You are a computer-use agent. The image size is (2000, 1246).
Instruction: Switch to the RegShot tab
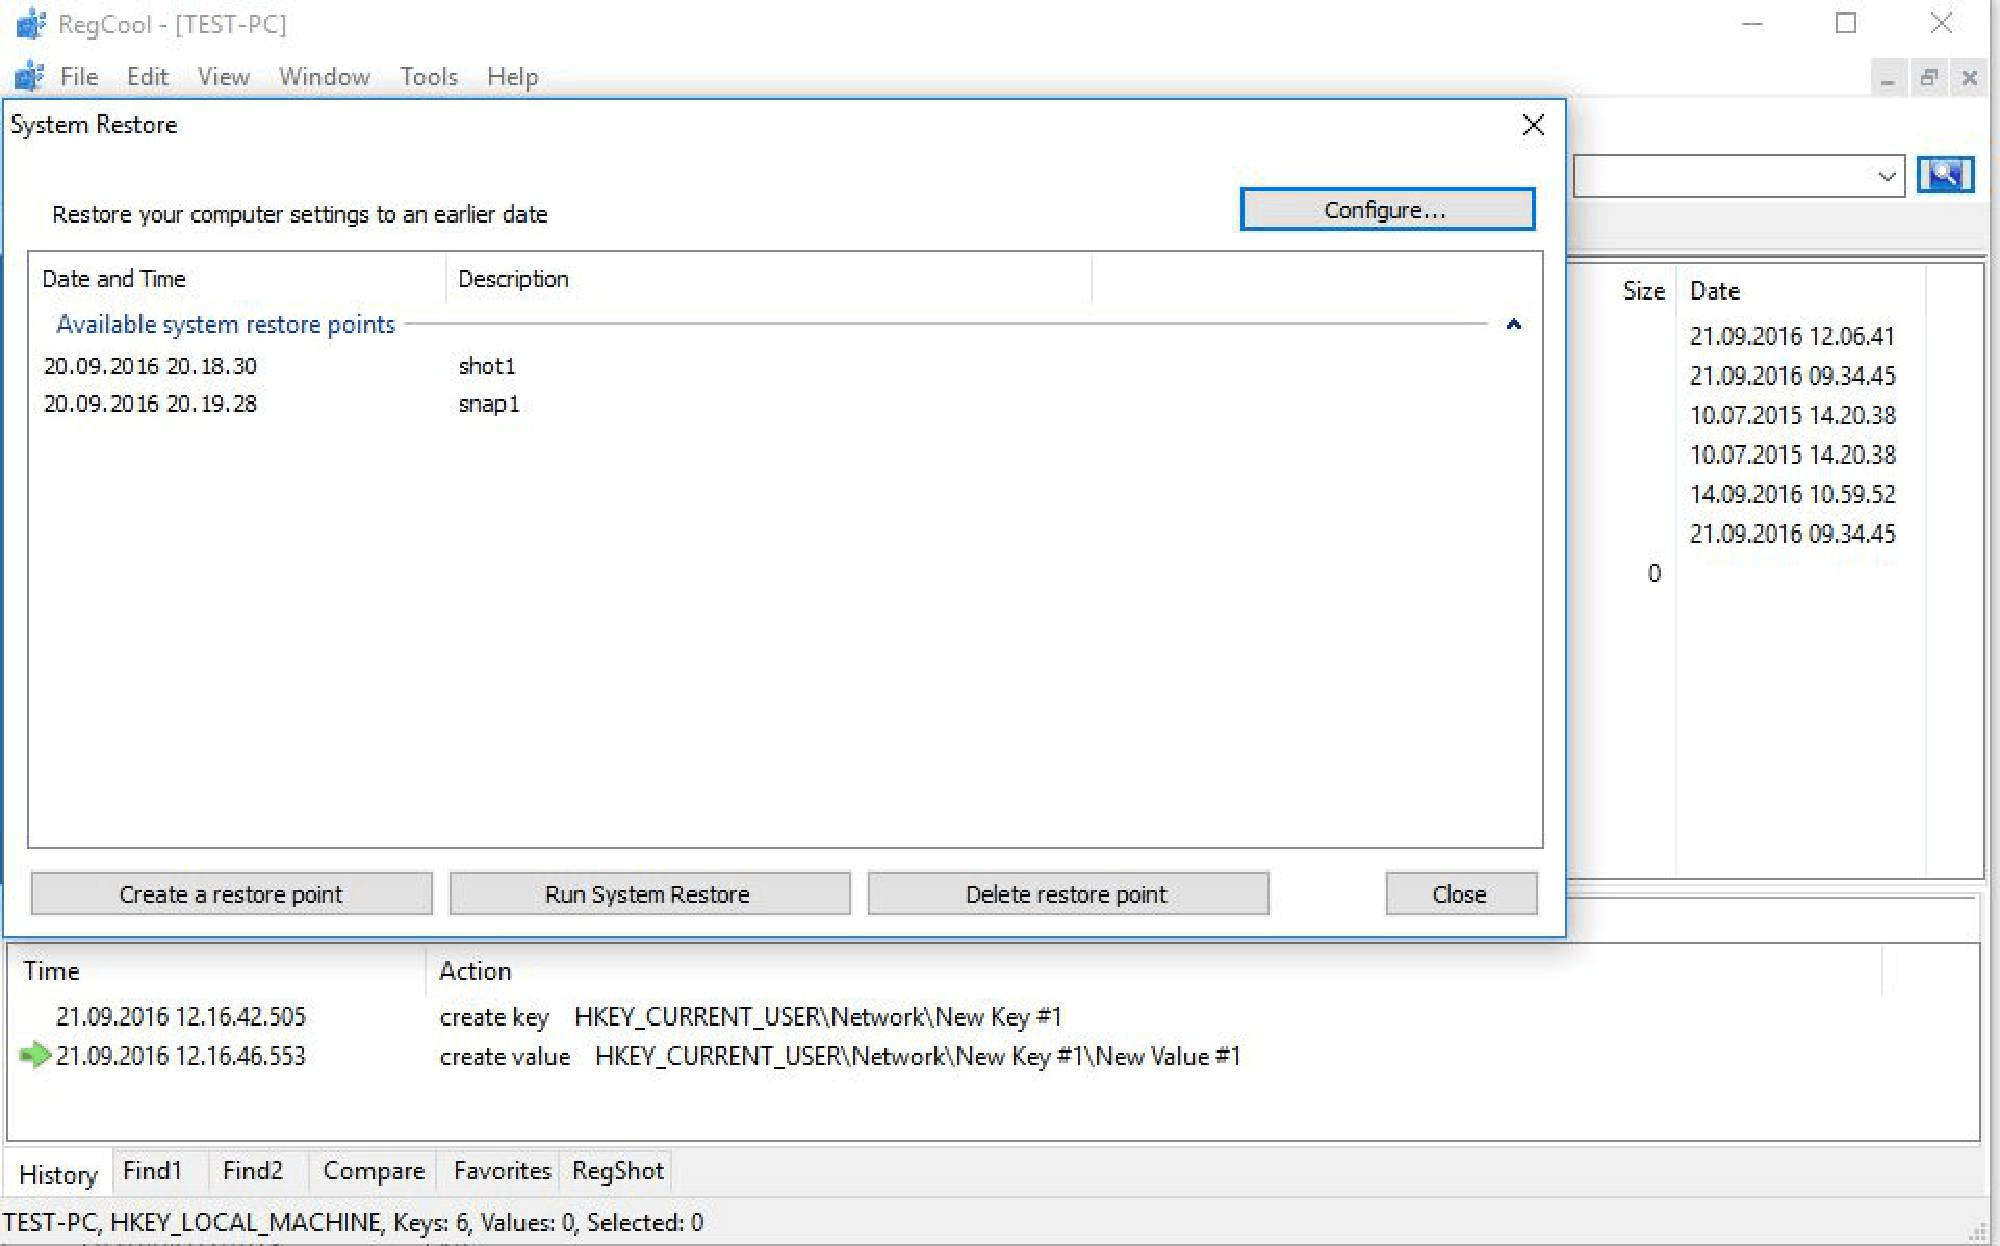click(617, 1170)
